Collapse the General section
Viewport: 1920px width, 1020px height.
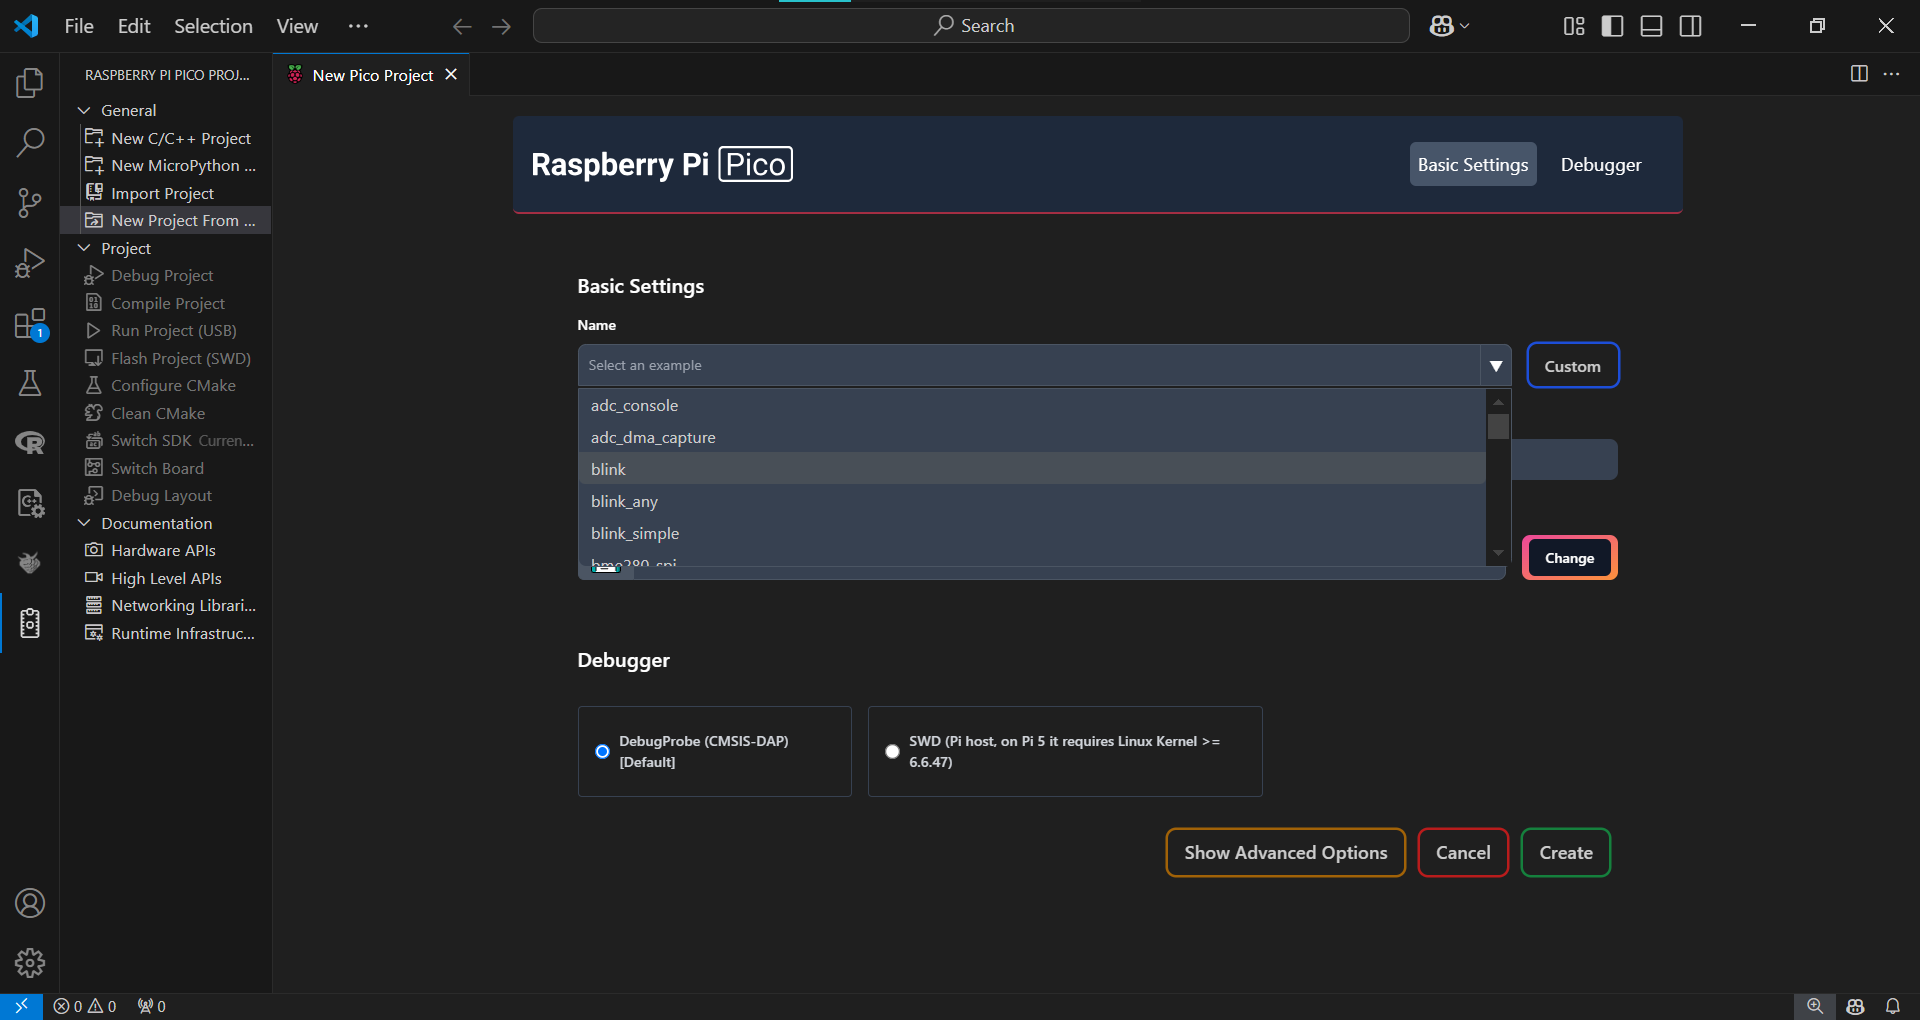tap(84, 110)
